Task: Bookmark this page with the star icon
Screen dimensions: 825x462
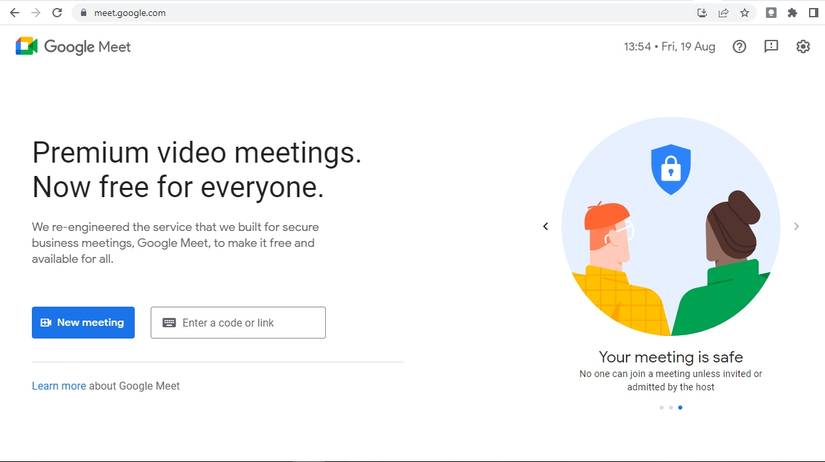Action: tap(744, 13)
